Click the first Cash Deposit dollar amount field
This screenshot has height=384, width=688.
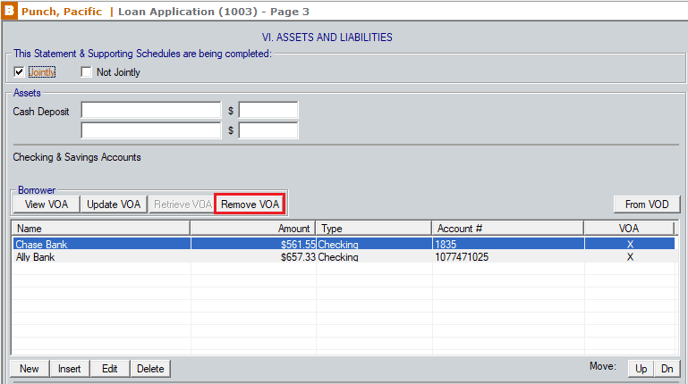(x=269, y=111)
